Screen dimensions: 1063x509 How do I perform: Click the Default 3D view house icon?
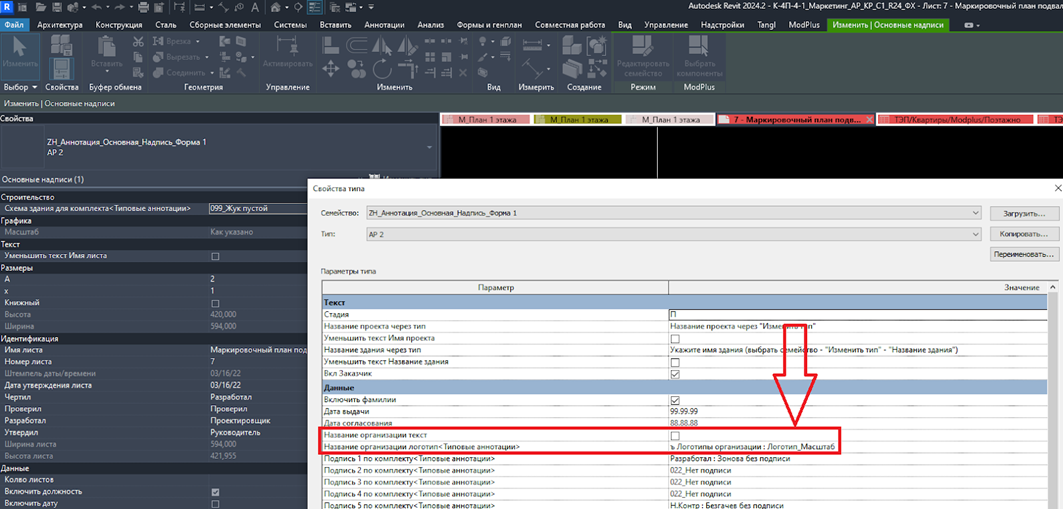pyautogui.click(x=277, y=8)
